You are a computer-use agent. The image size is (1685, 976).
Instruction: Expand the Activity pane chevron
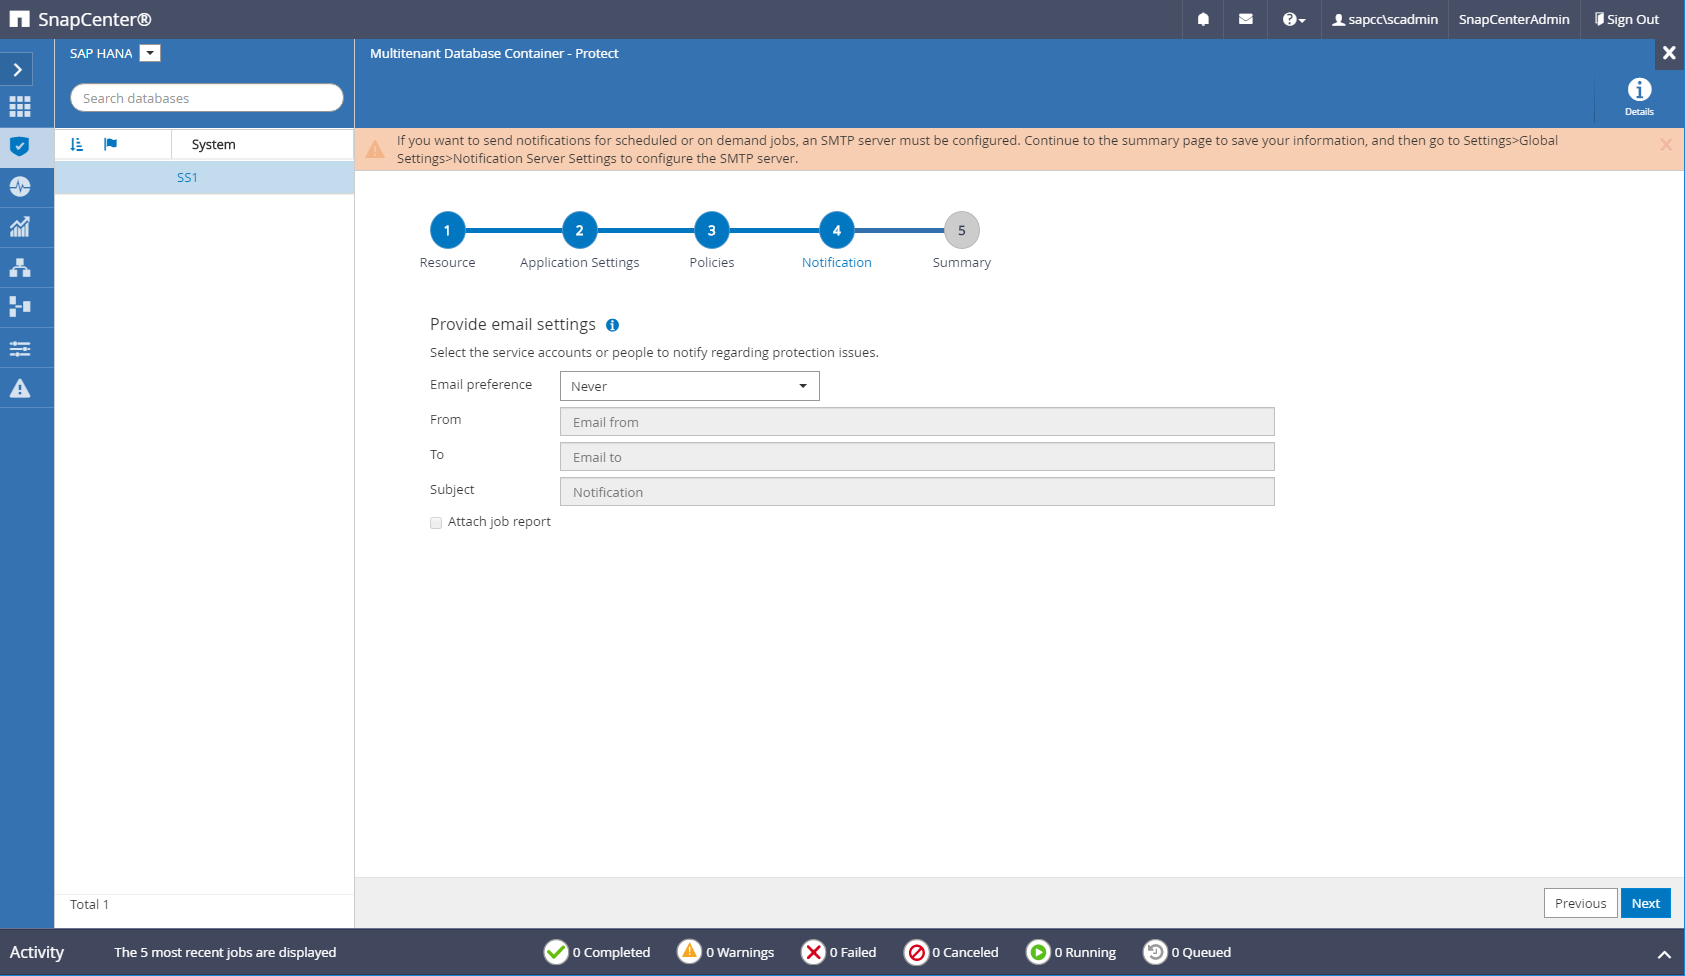point(1664,955)
